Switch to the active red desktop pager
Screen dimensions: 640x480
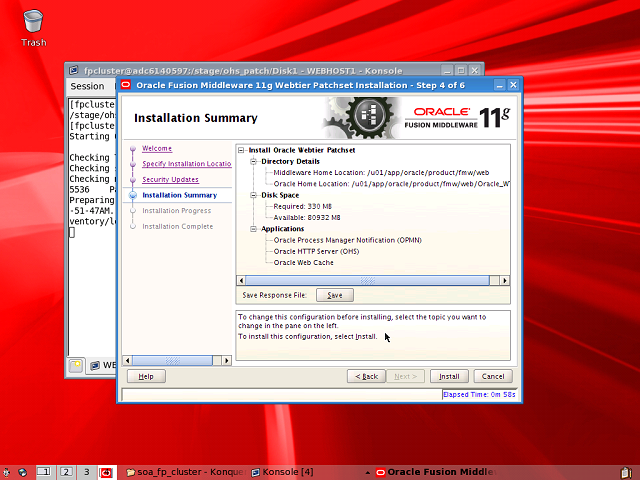click(107, 472)
